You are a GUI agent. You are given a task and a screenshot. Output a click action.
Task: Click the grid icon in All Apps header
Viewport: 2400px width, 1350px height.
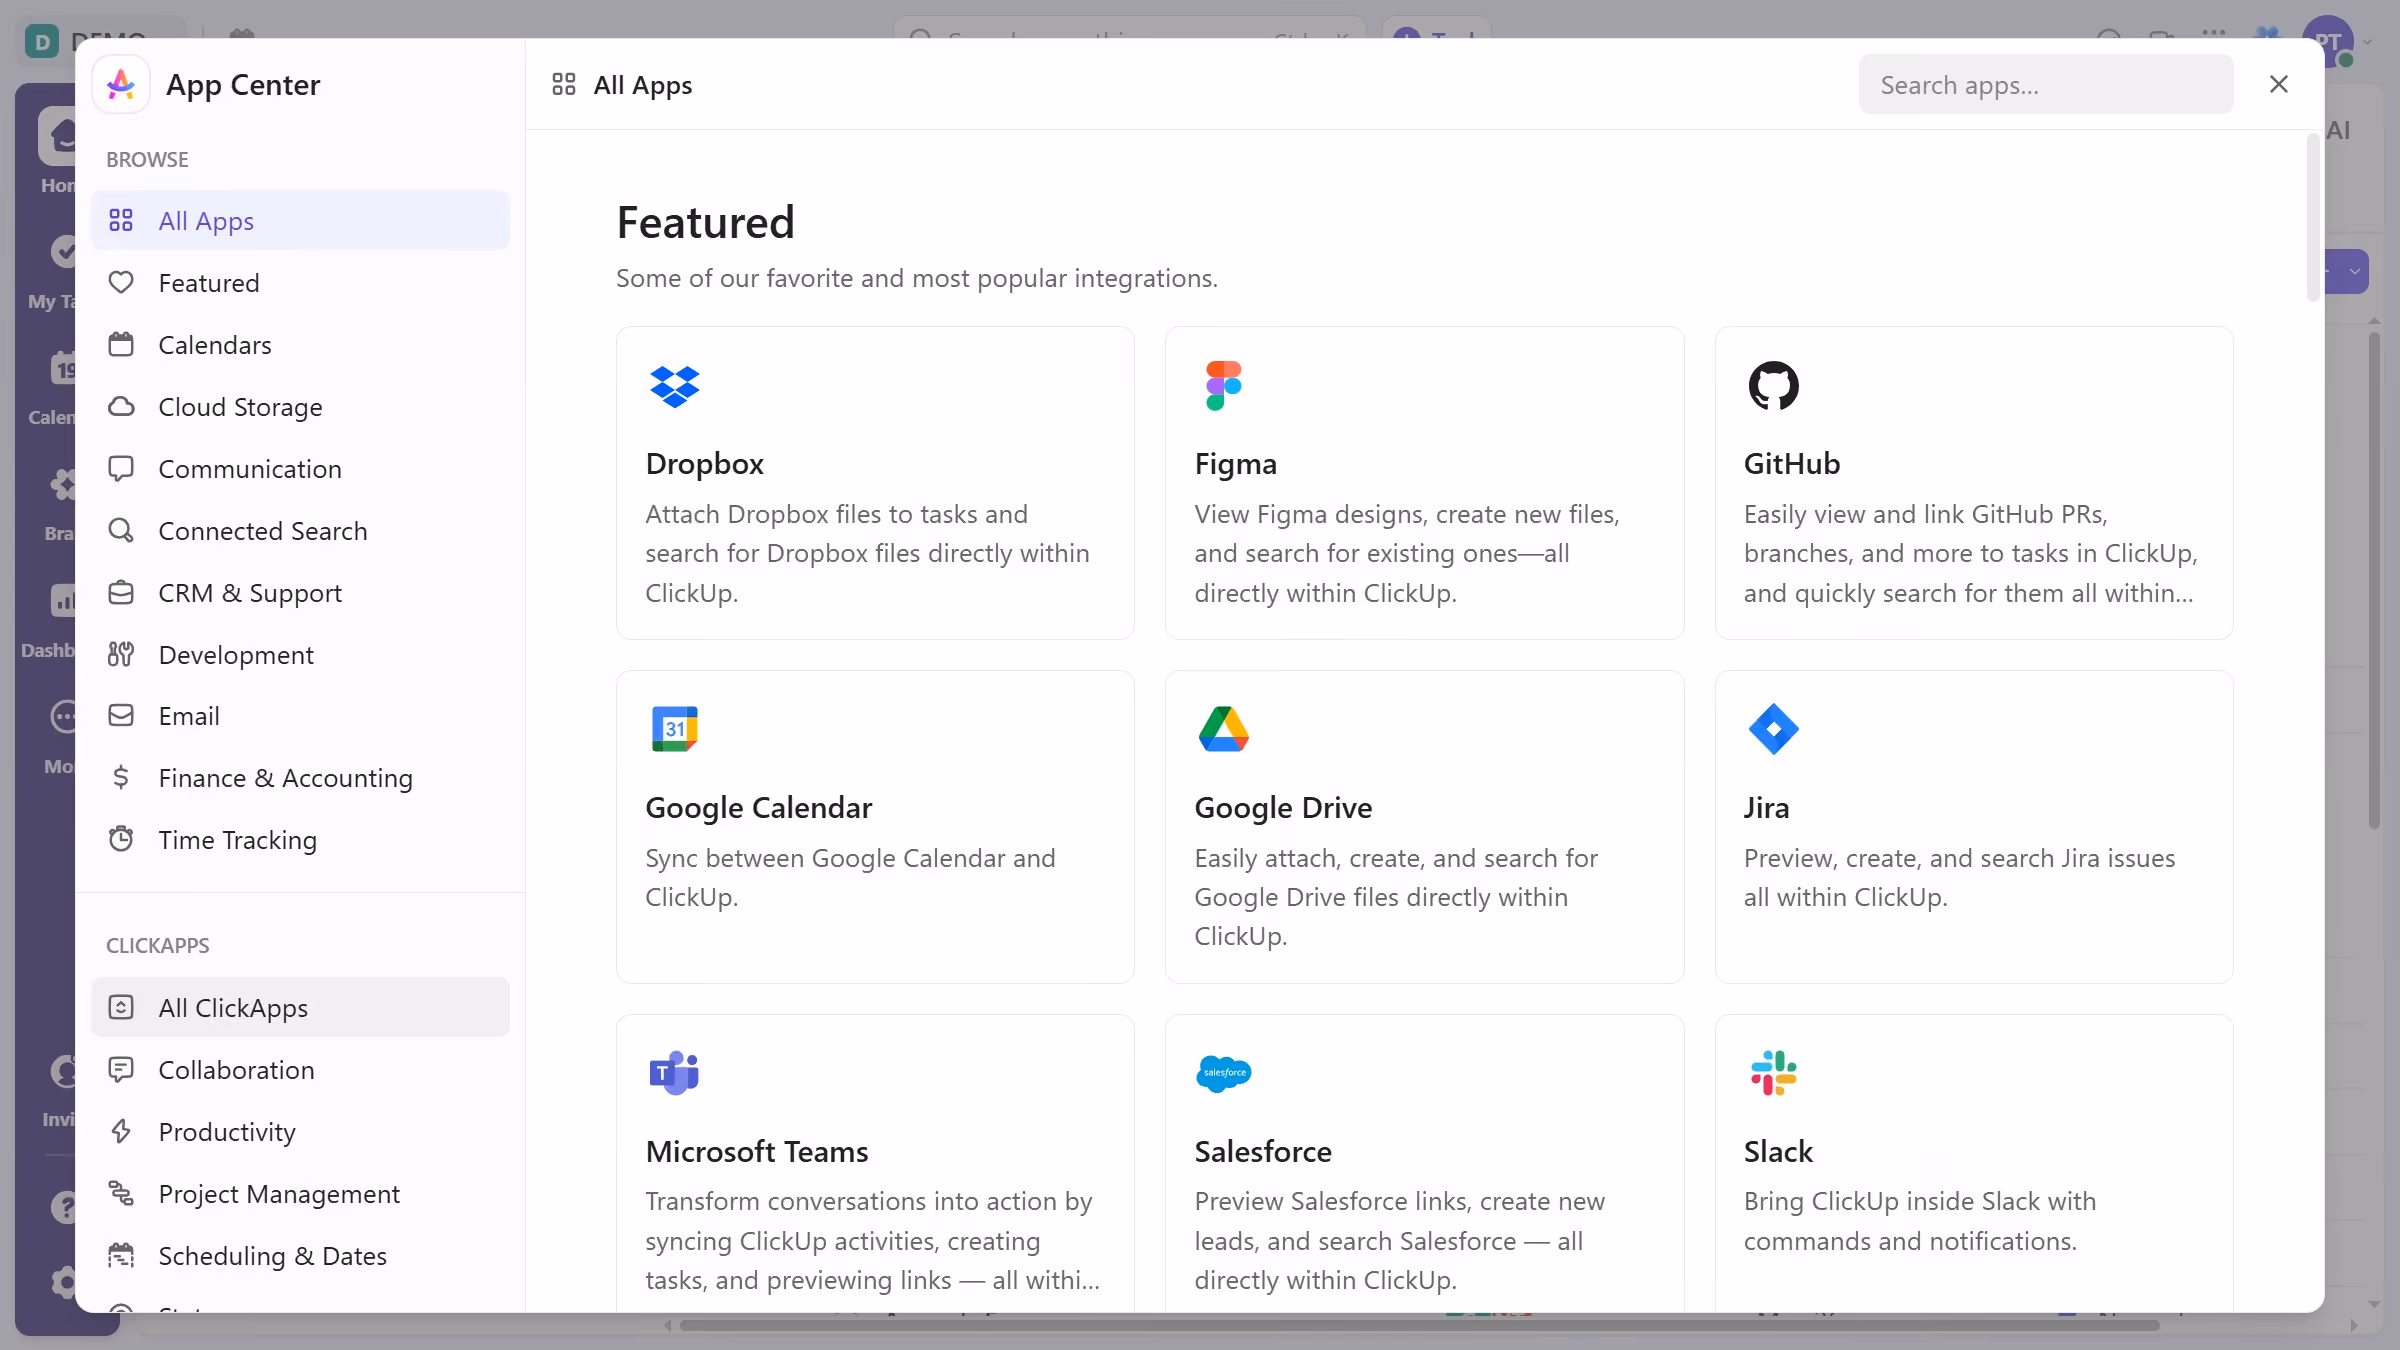point(564,85)
